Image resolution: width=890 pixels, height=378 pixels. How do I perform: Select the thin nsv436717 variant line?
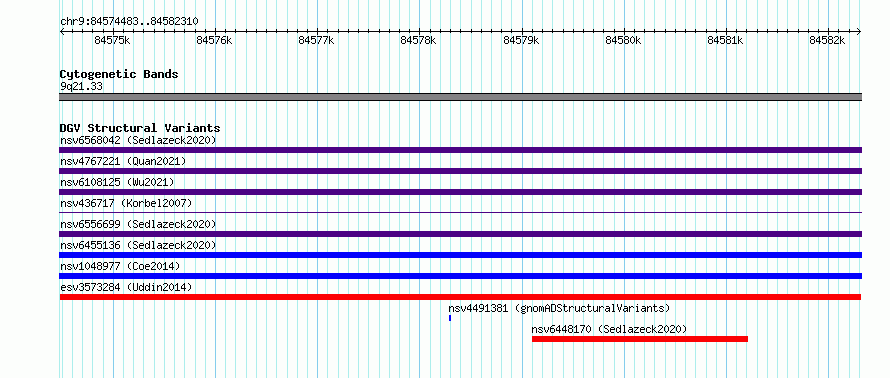click(460, 212)
